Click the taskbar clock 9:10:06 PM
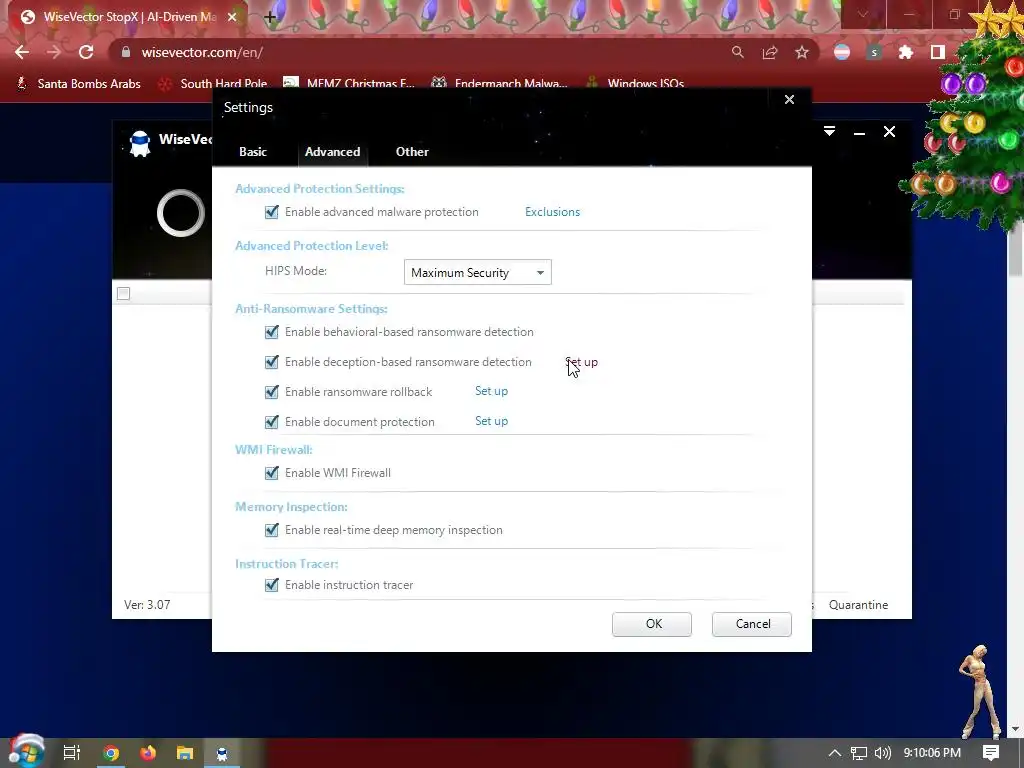The image size is (1024, 768). pos(932,753)
